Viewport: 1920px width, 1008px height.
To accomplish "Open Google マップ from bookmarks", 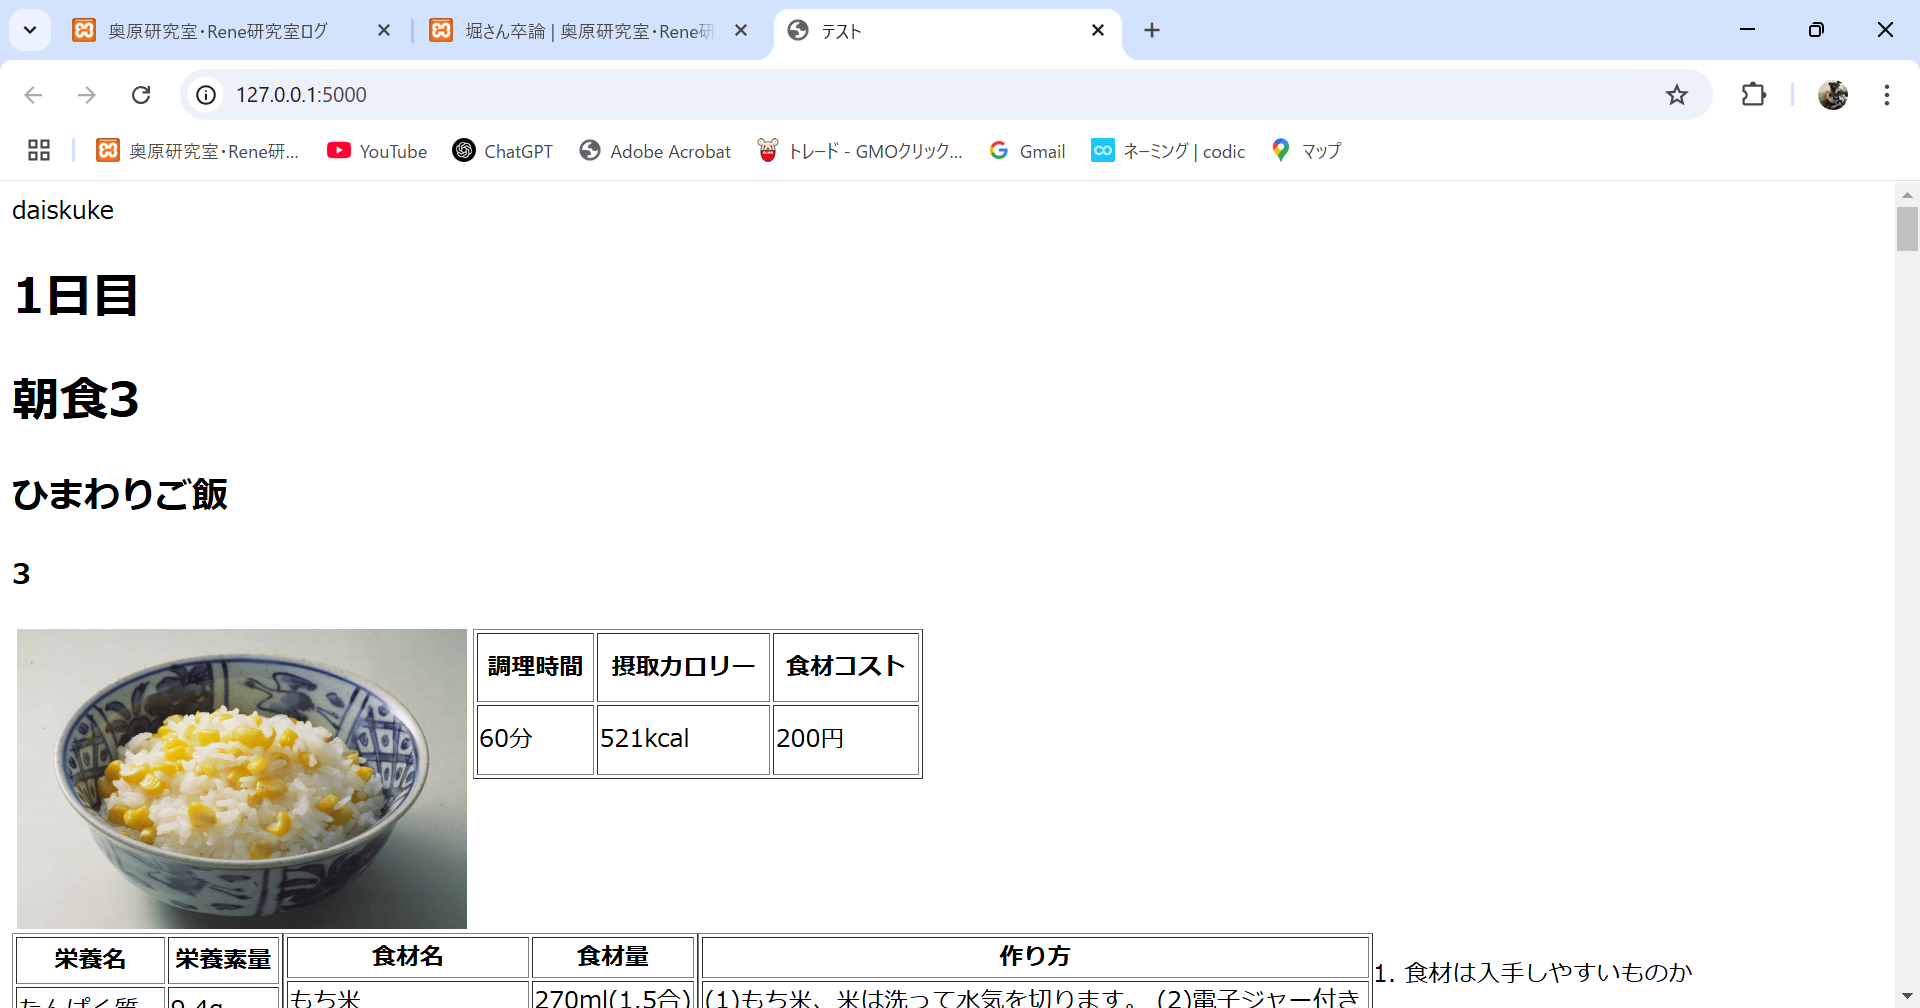I will coord(1305,151).
